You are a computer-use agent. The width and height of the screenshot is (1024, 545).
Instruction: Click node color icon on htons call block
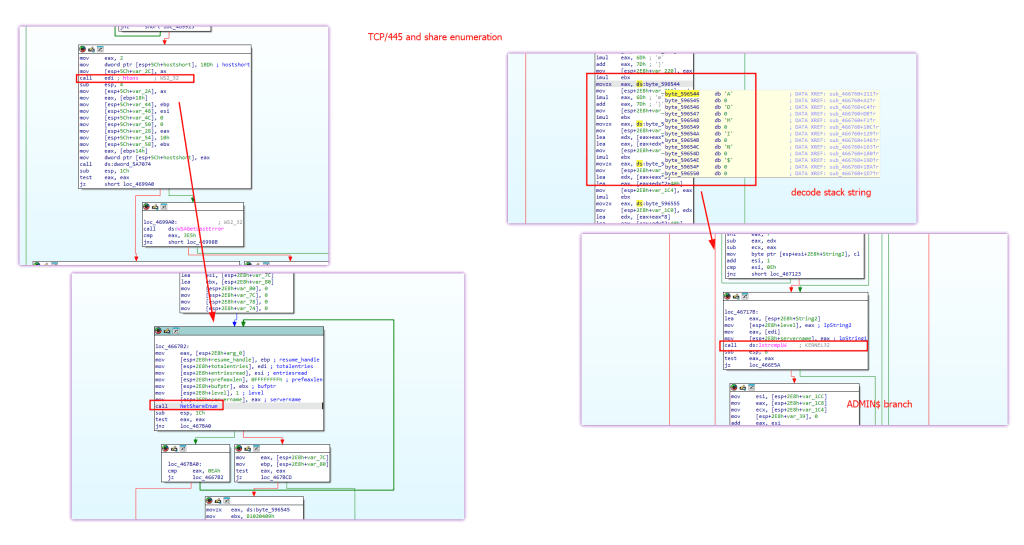click(x=82, y=49)
